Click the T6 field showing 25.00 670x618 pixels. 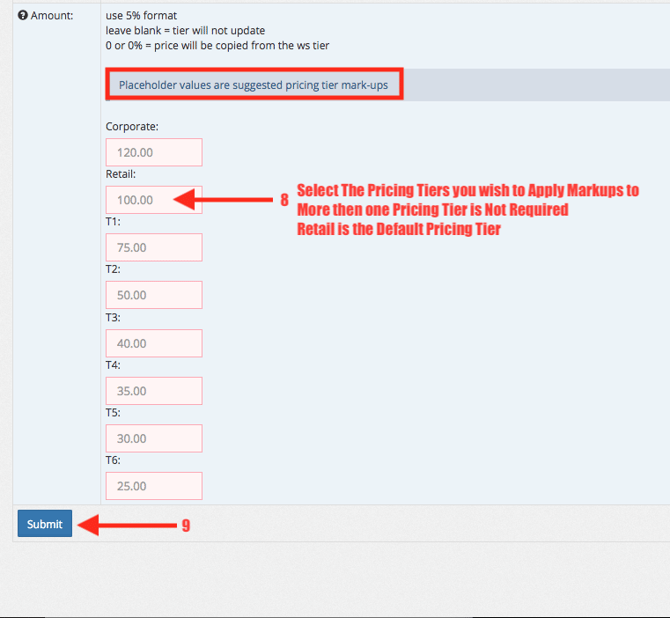154,486
